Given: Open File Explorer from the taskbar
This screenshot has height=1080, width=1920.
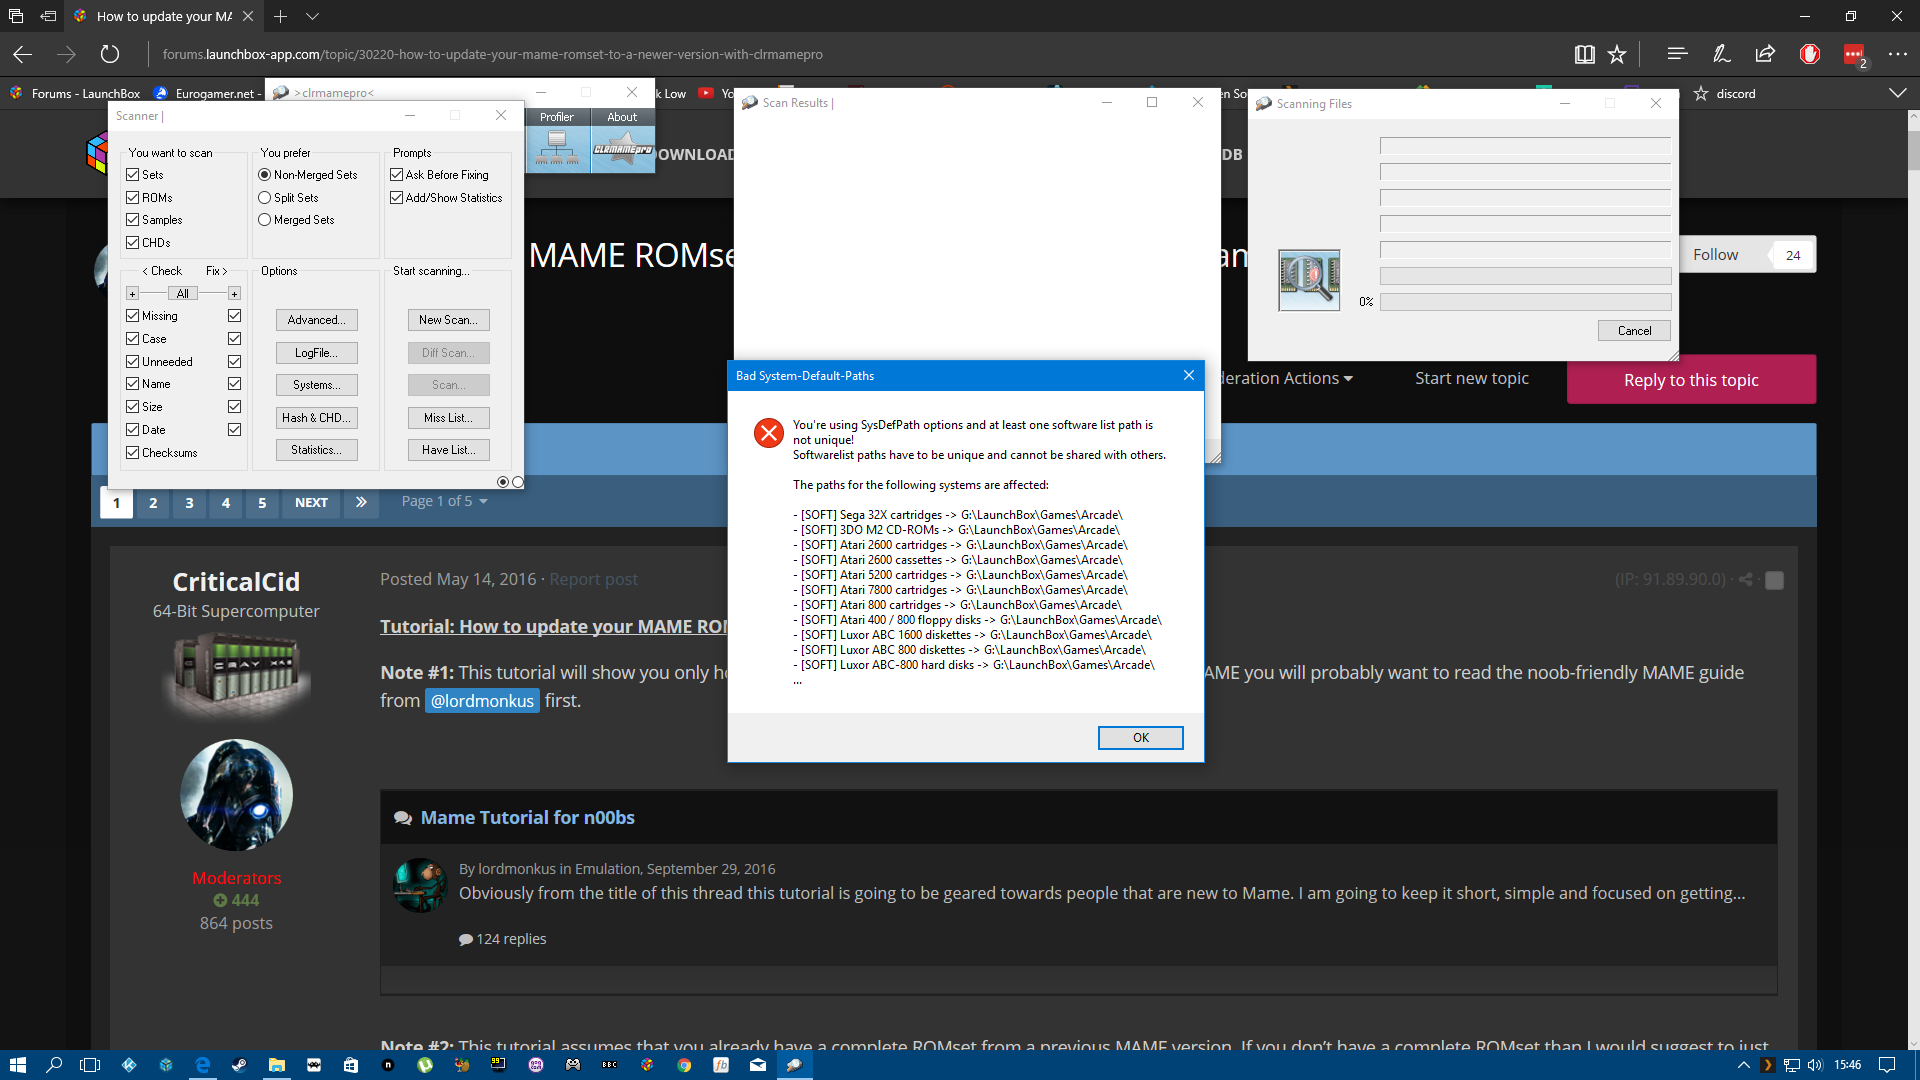Looking at the screenshot, I should (276, 1065).
